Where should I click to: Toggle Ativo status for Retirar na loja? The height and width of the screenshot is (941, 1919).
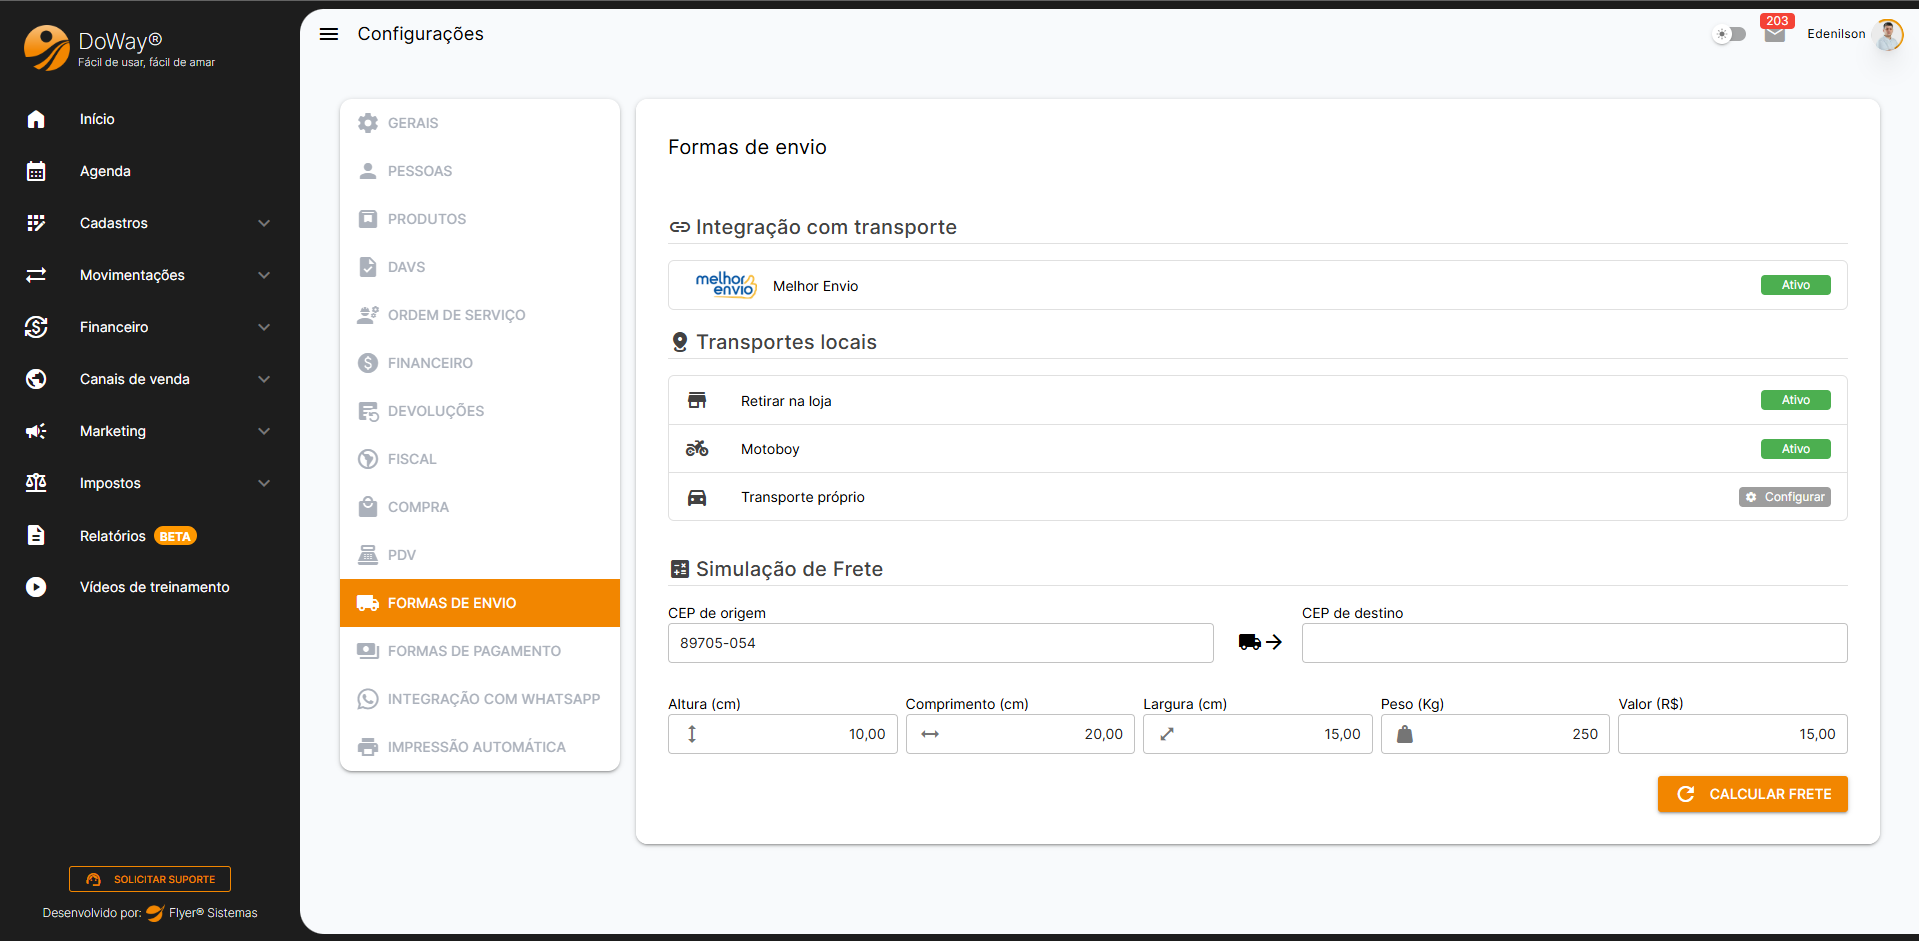[x=1795, y=400]
